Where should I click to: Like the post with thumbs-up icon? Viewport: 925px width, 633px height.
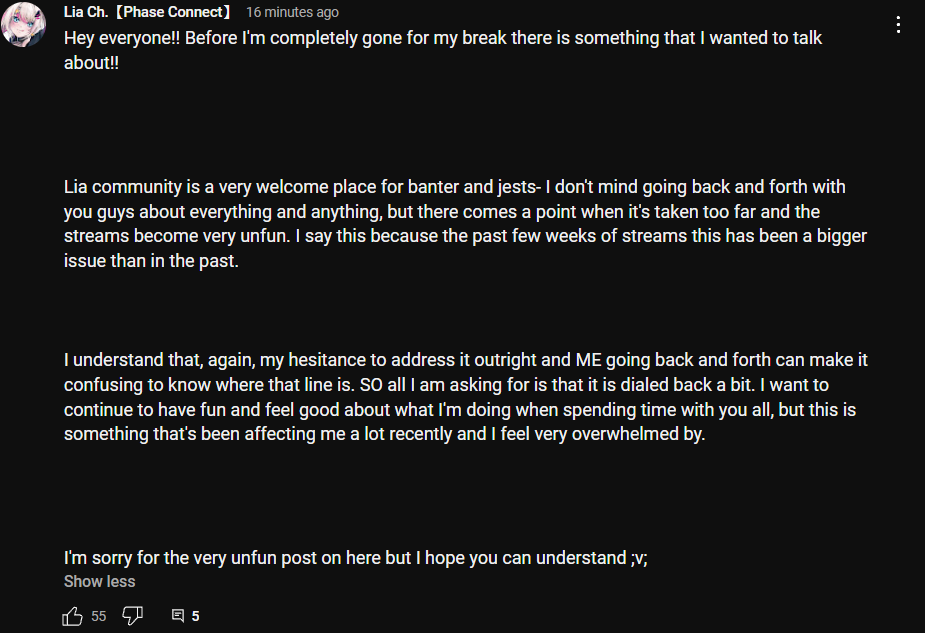[72, 616]
